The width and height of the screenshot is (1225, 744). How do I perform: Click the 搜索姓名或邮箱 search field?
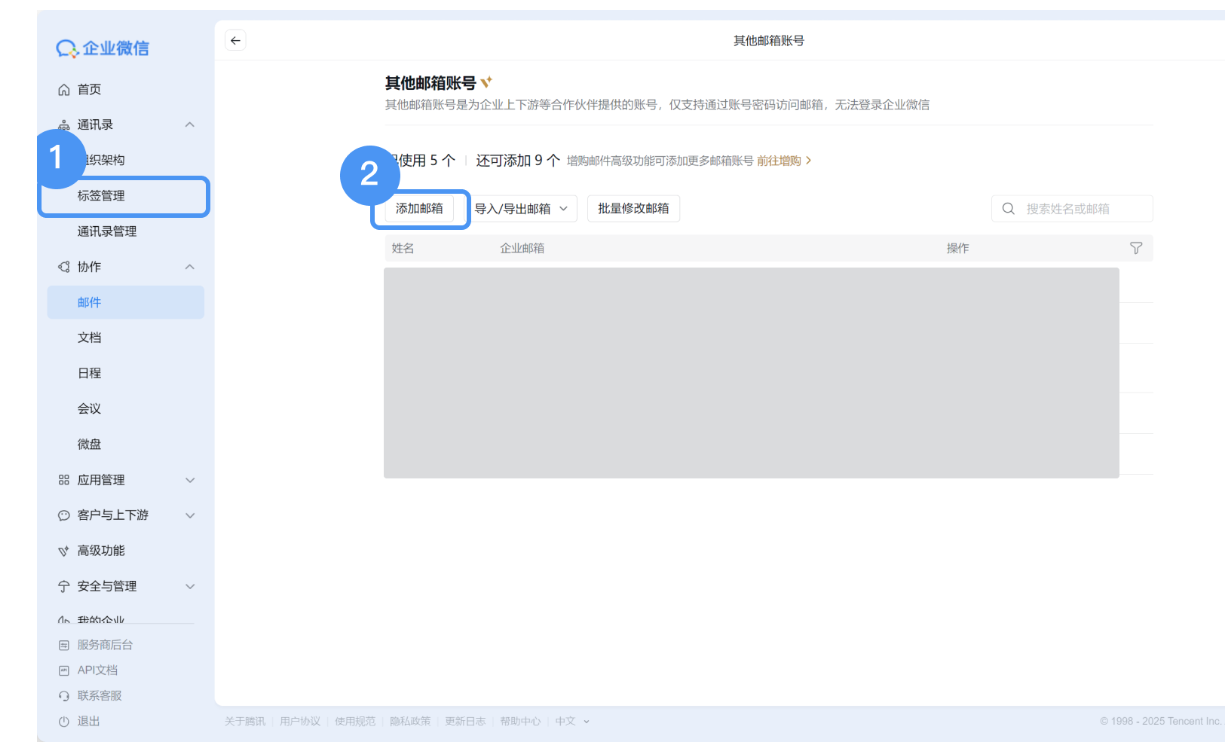1072,208
